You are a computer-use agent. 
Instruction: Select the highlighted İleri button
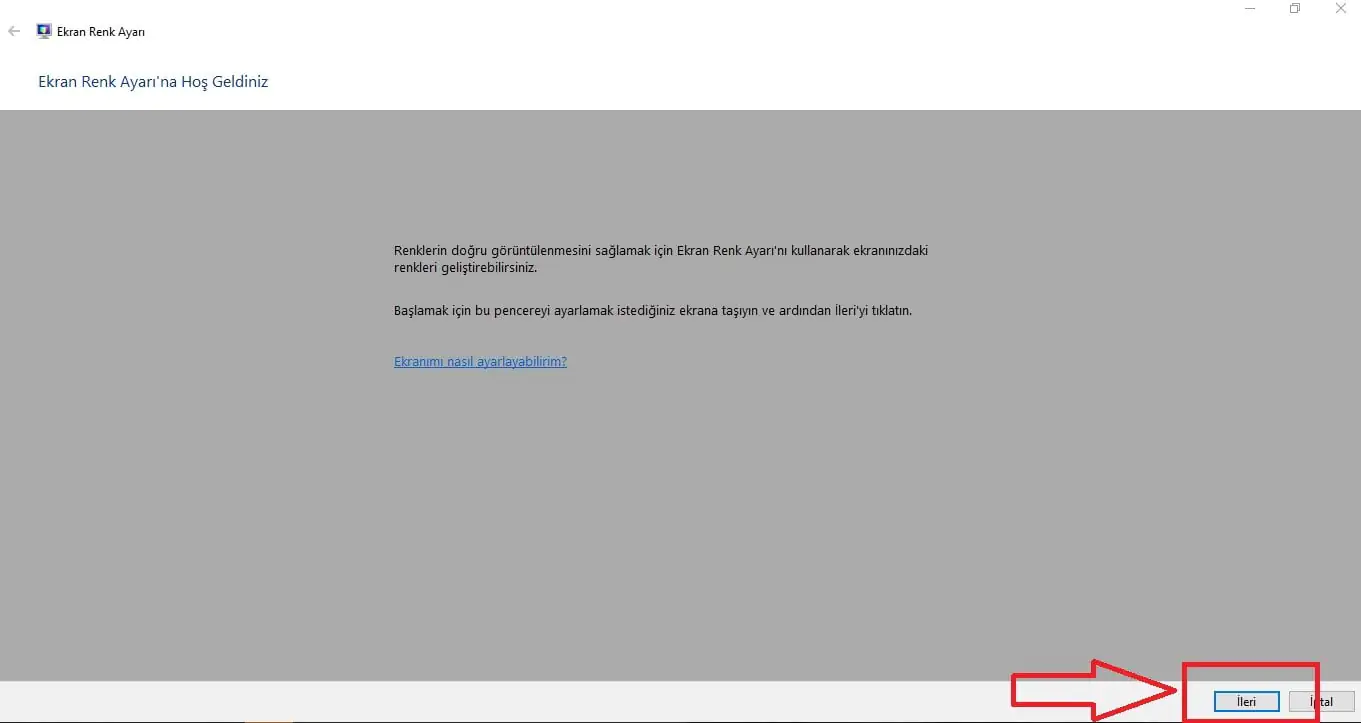coord(1246,701)
